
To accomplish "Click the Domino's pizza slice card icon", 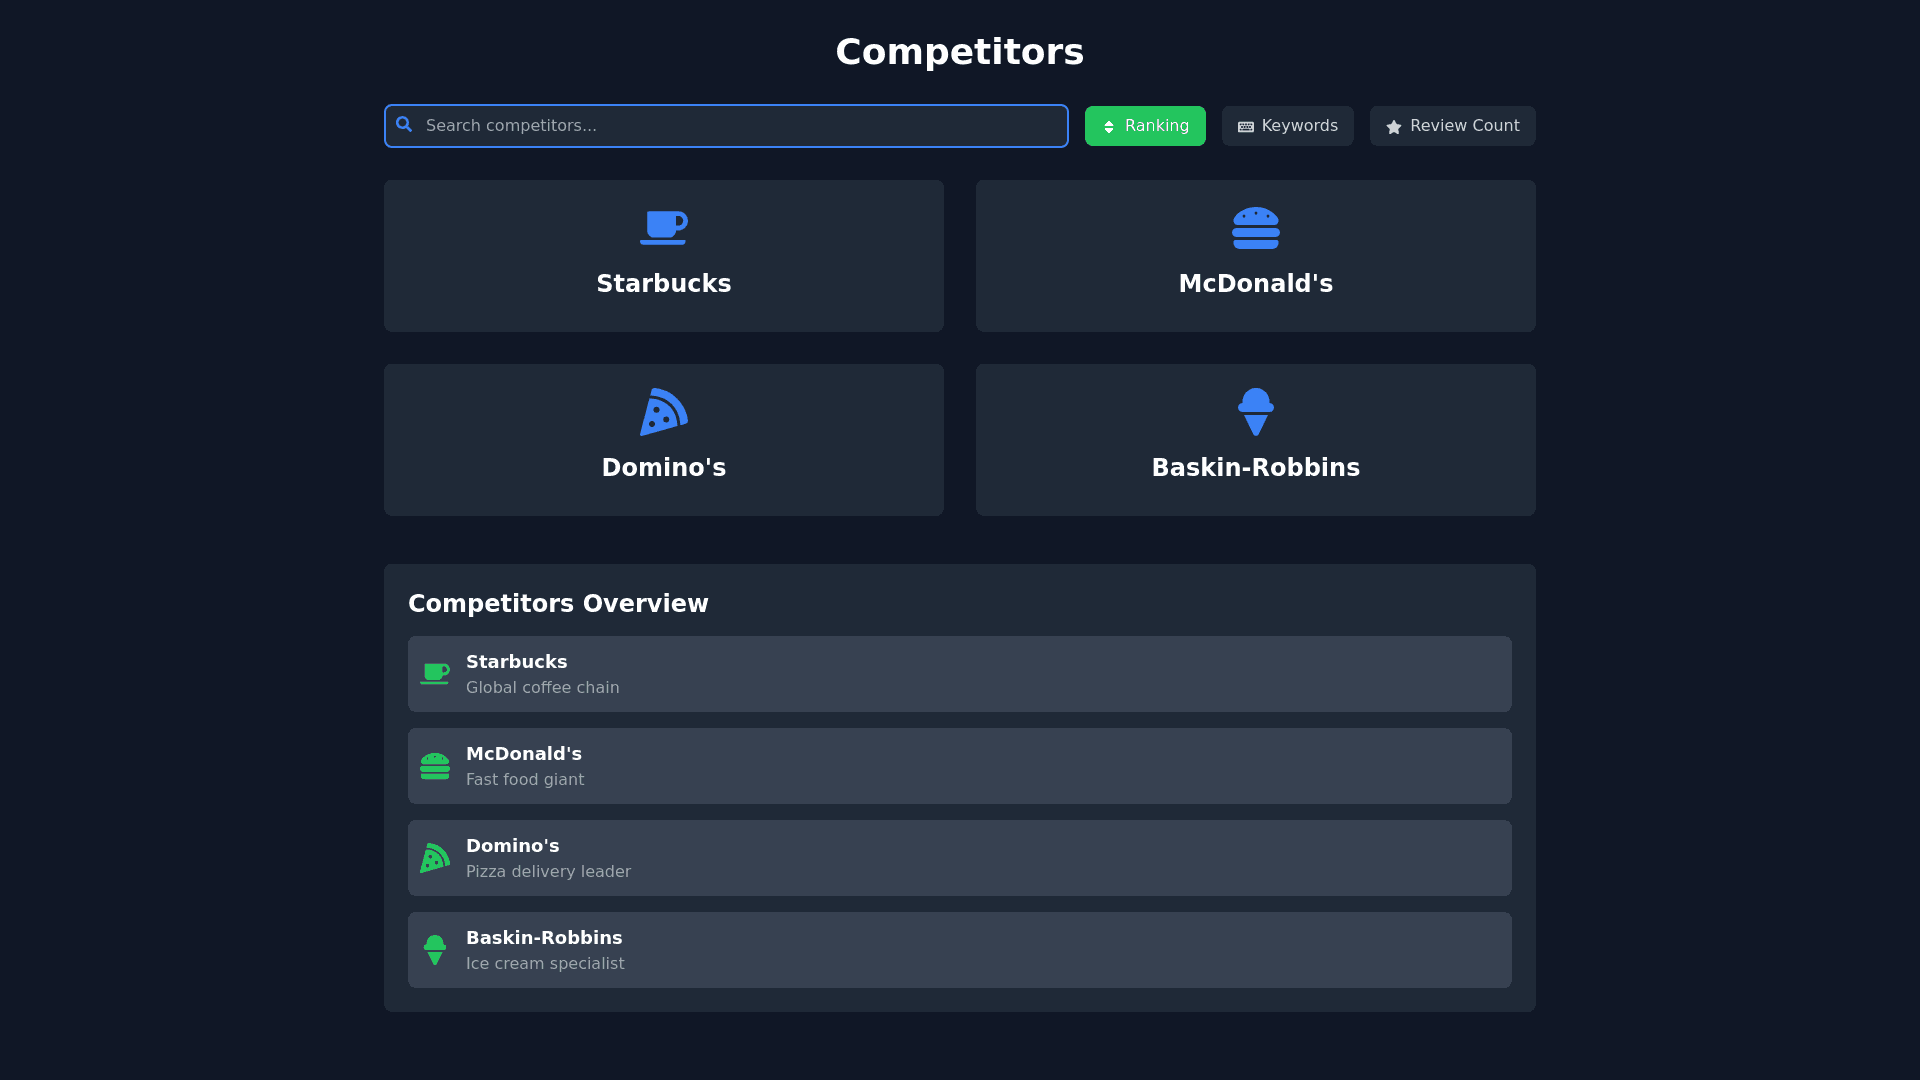I will pos(663,412).
